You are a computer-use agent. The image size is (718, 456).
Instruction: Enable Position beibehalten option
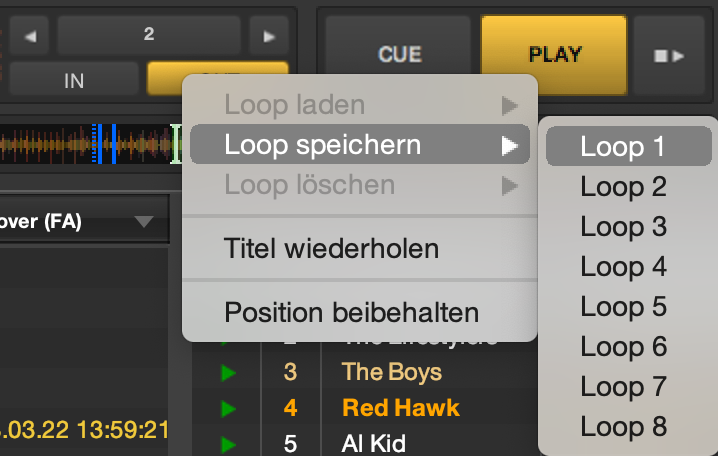(352, 312)
